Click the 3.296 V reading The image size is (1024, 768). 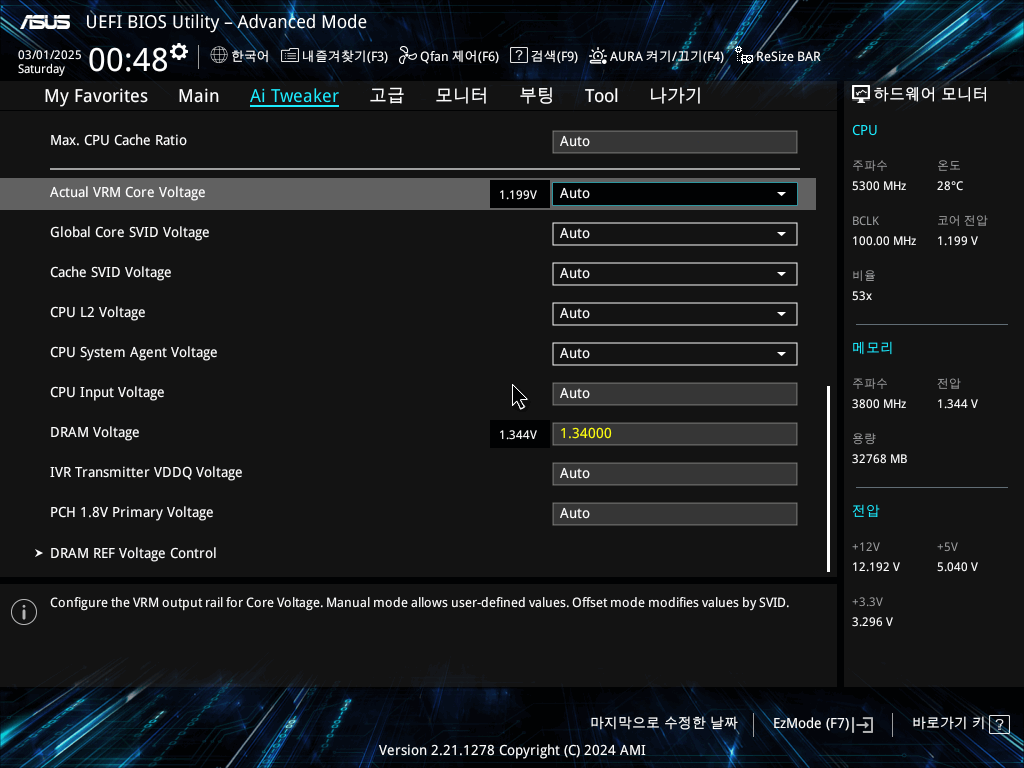click(872, 622)
